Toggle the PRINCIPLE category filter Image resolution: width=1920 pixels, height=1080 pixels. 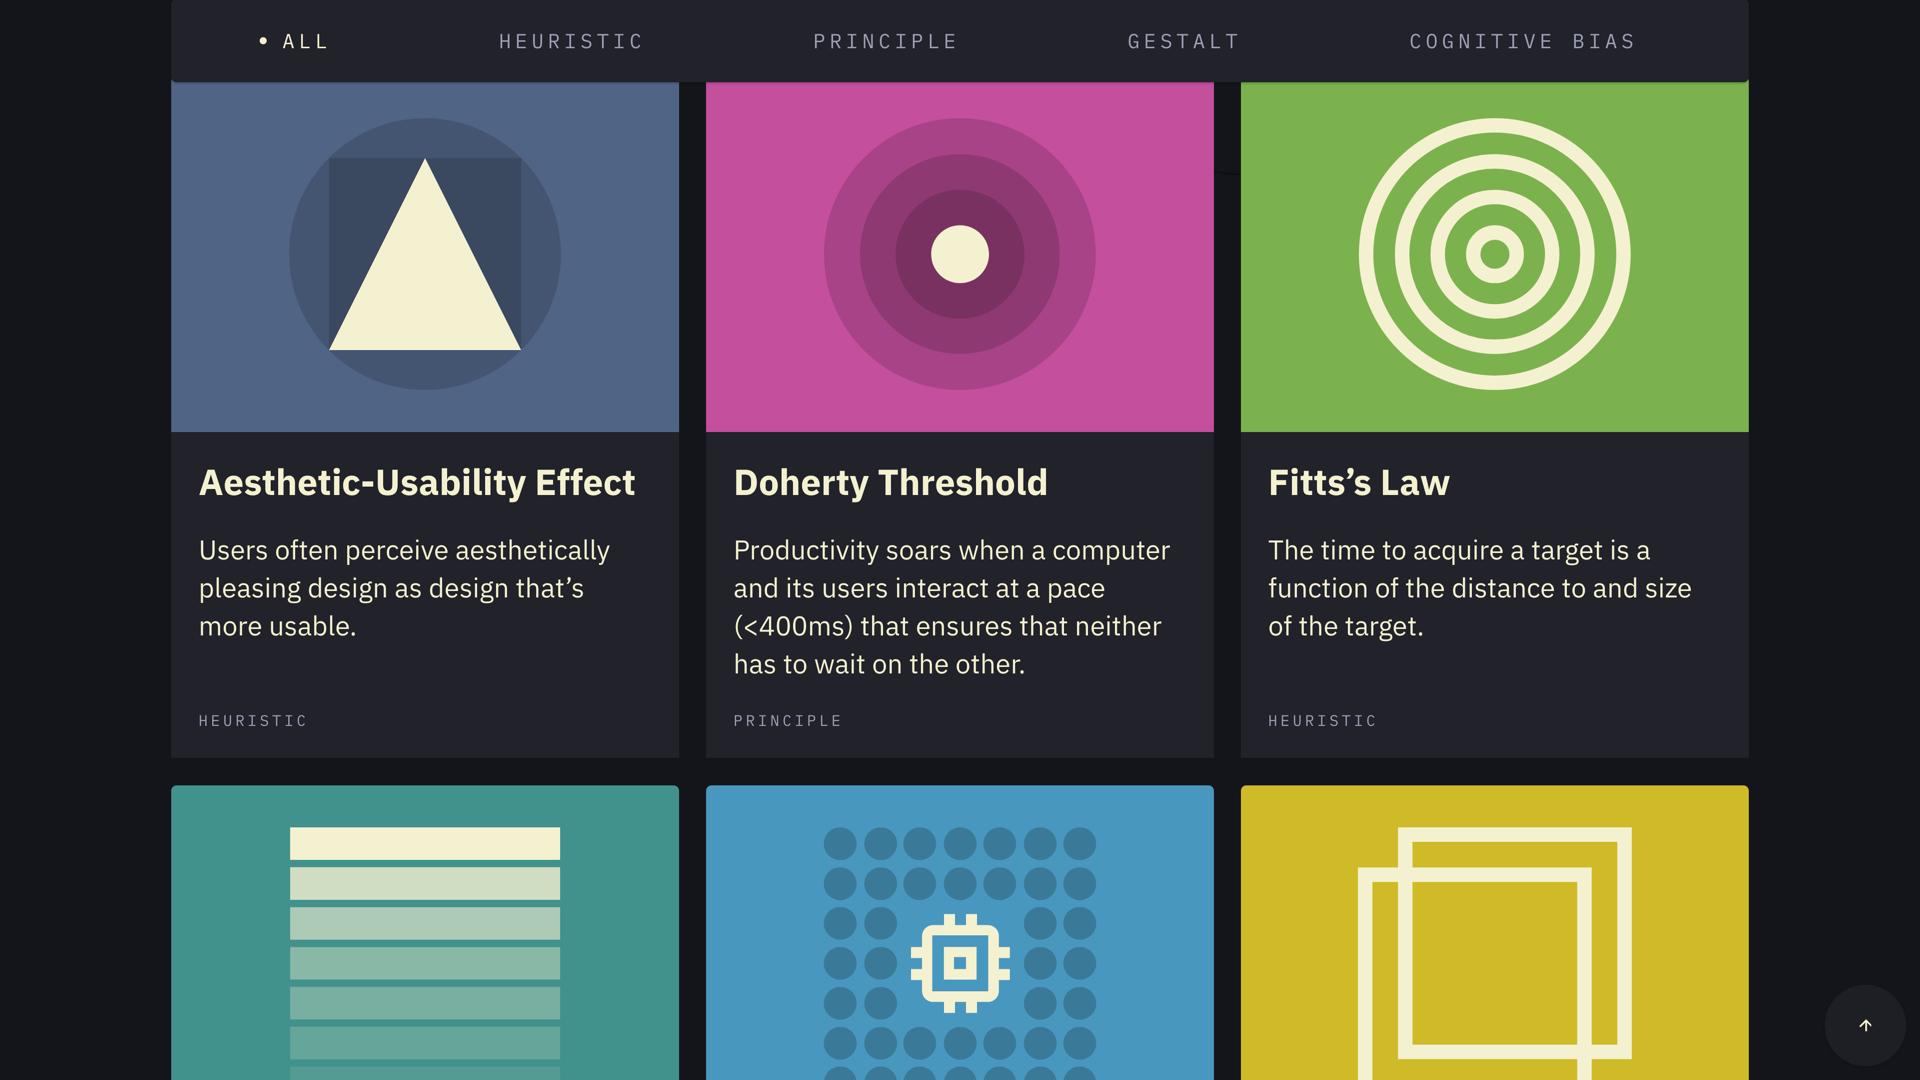pos(885,40)
